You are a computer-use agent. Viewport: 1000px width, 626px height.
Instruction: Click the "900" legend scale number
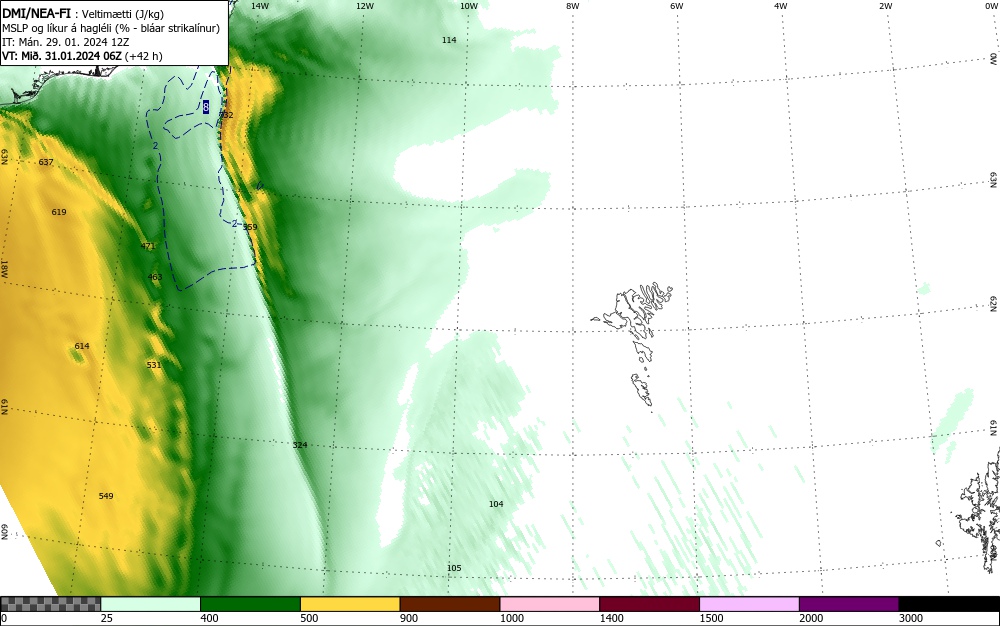(409, 618)
